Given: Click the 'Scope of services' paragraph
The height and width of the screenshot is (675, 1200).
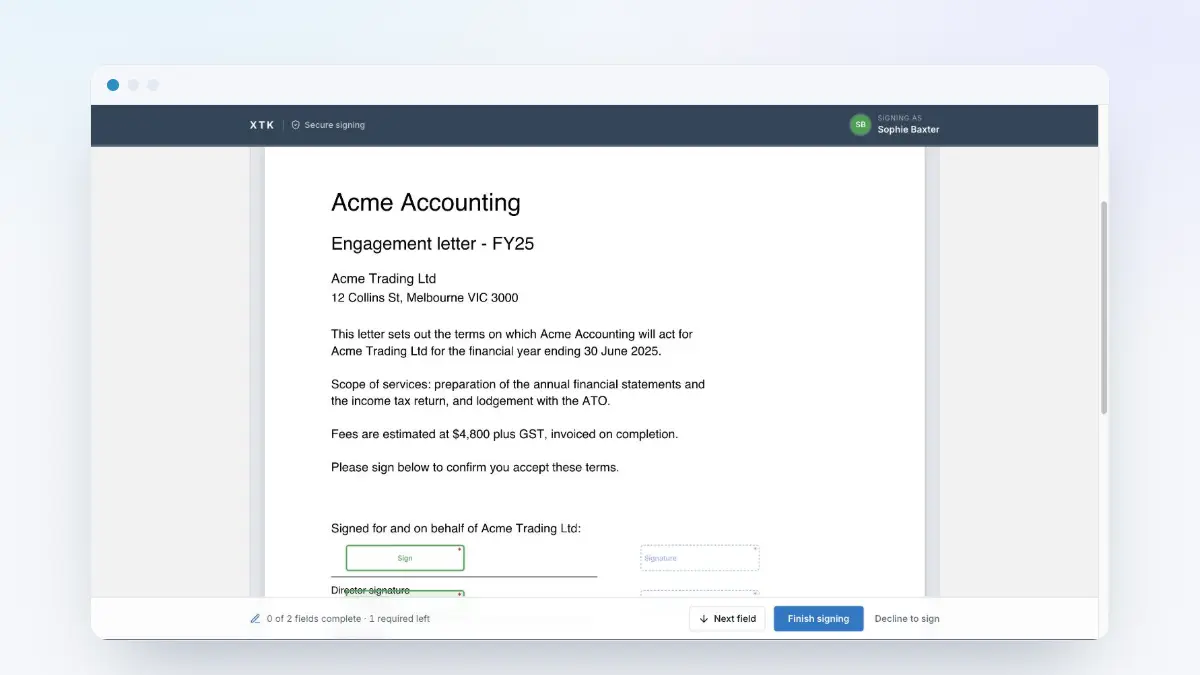Looking at the screenshot, I should point(518,393).
